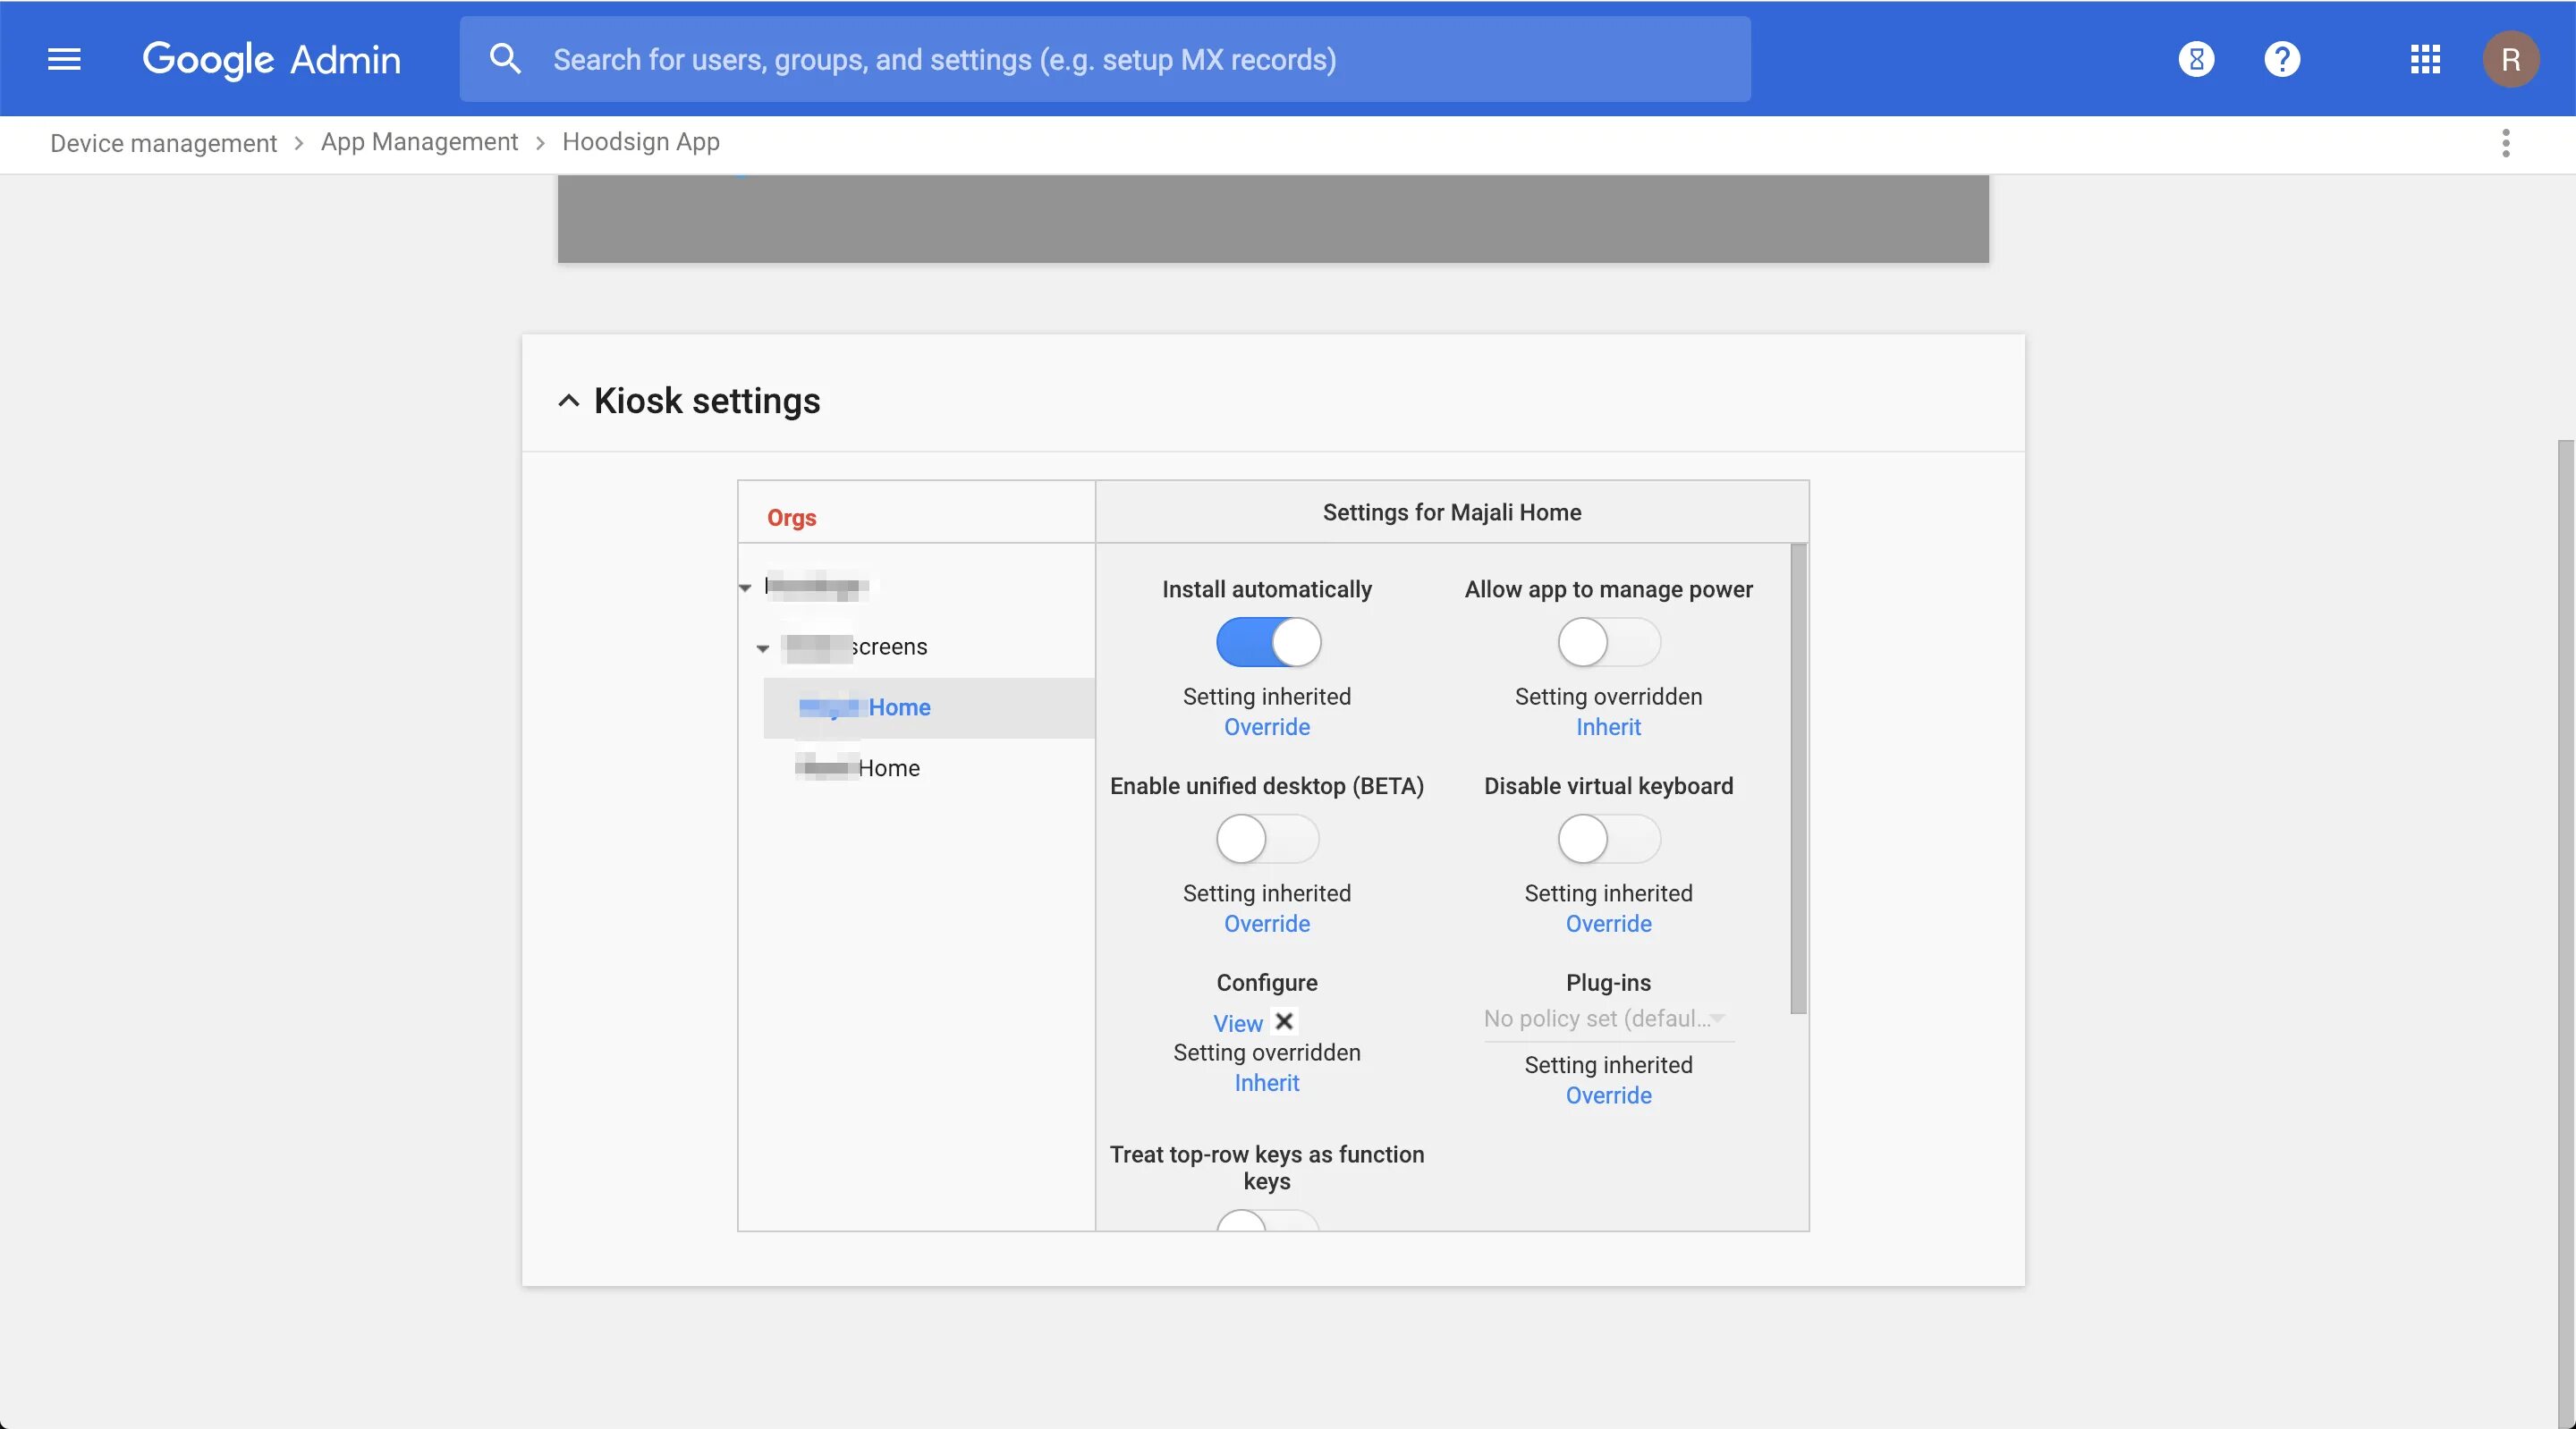Open the three-dot more options menu
Image resolution: width=2576 pixels, height=1429 pixels.
pyautogui.click(x=2505, y=143)
